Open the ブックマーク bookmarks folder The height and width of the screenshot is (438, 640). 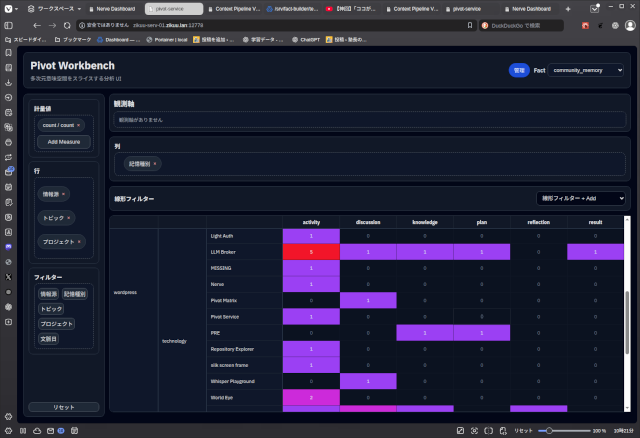(73, 40)
